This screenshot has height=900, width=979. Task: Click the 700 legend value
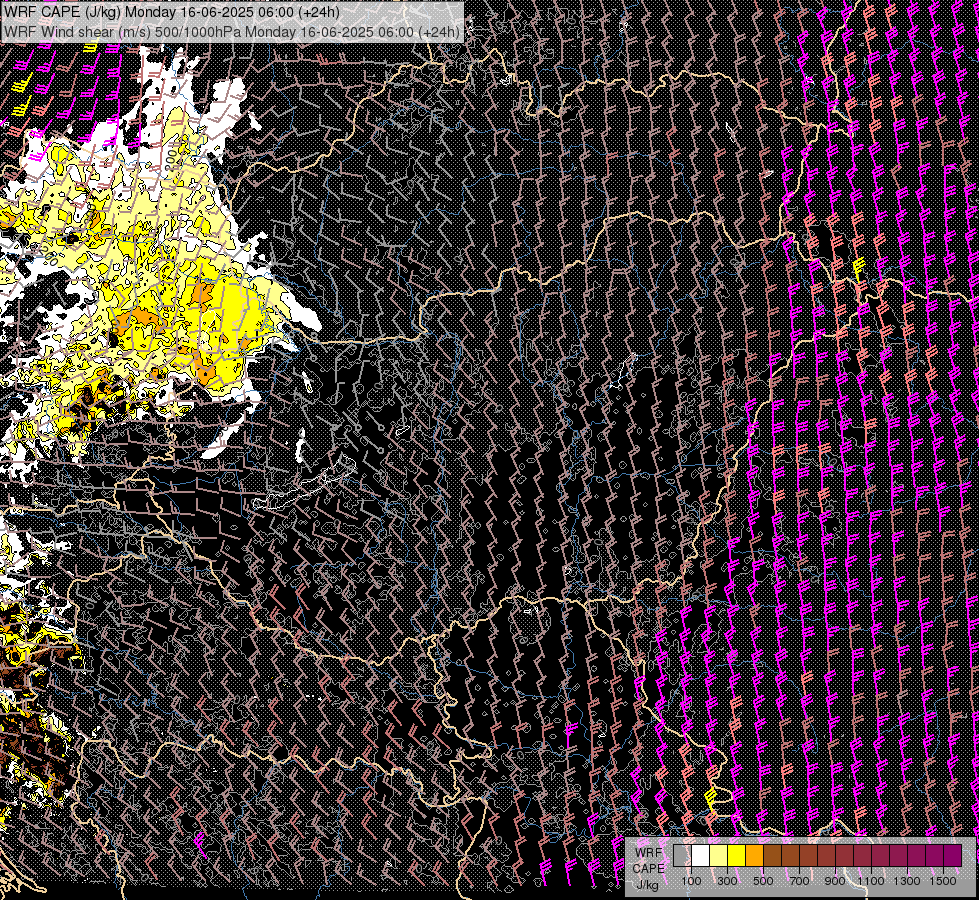tap(799, 881)
